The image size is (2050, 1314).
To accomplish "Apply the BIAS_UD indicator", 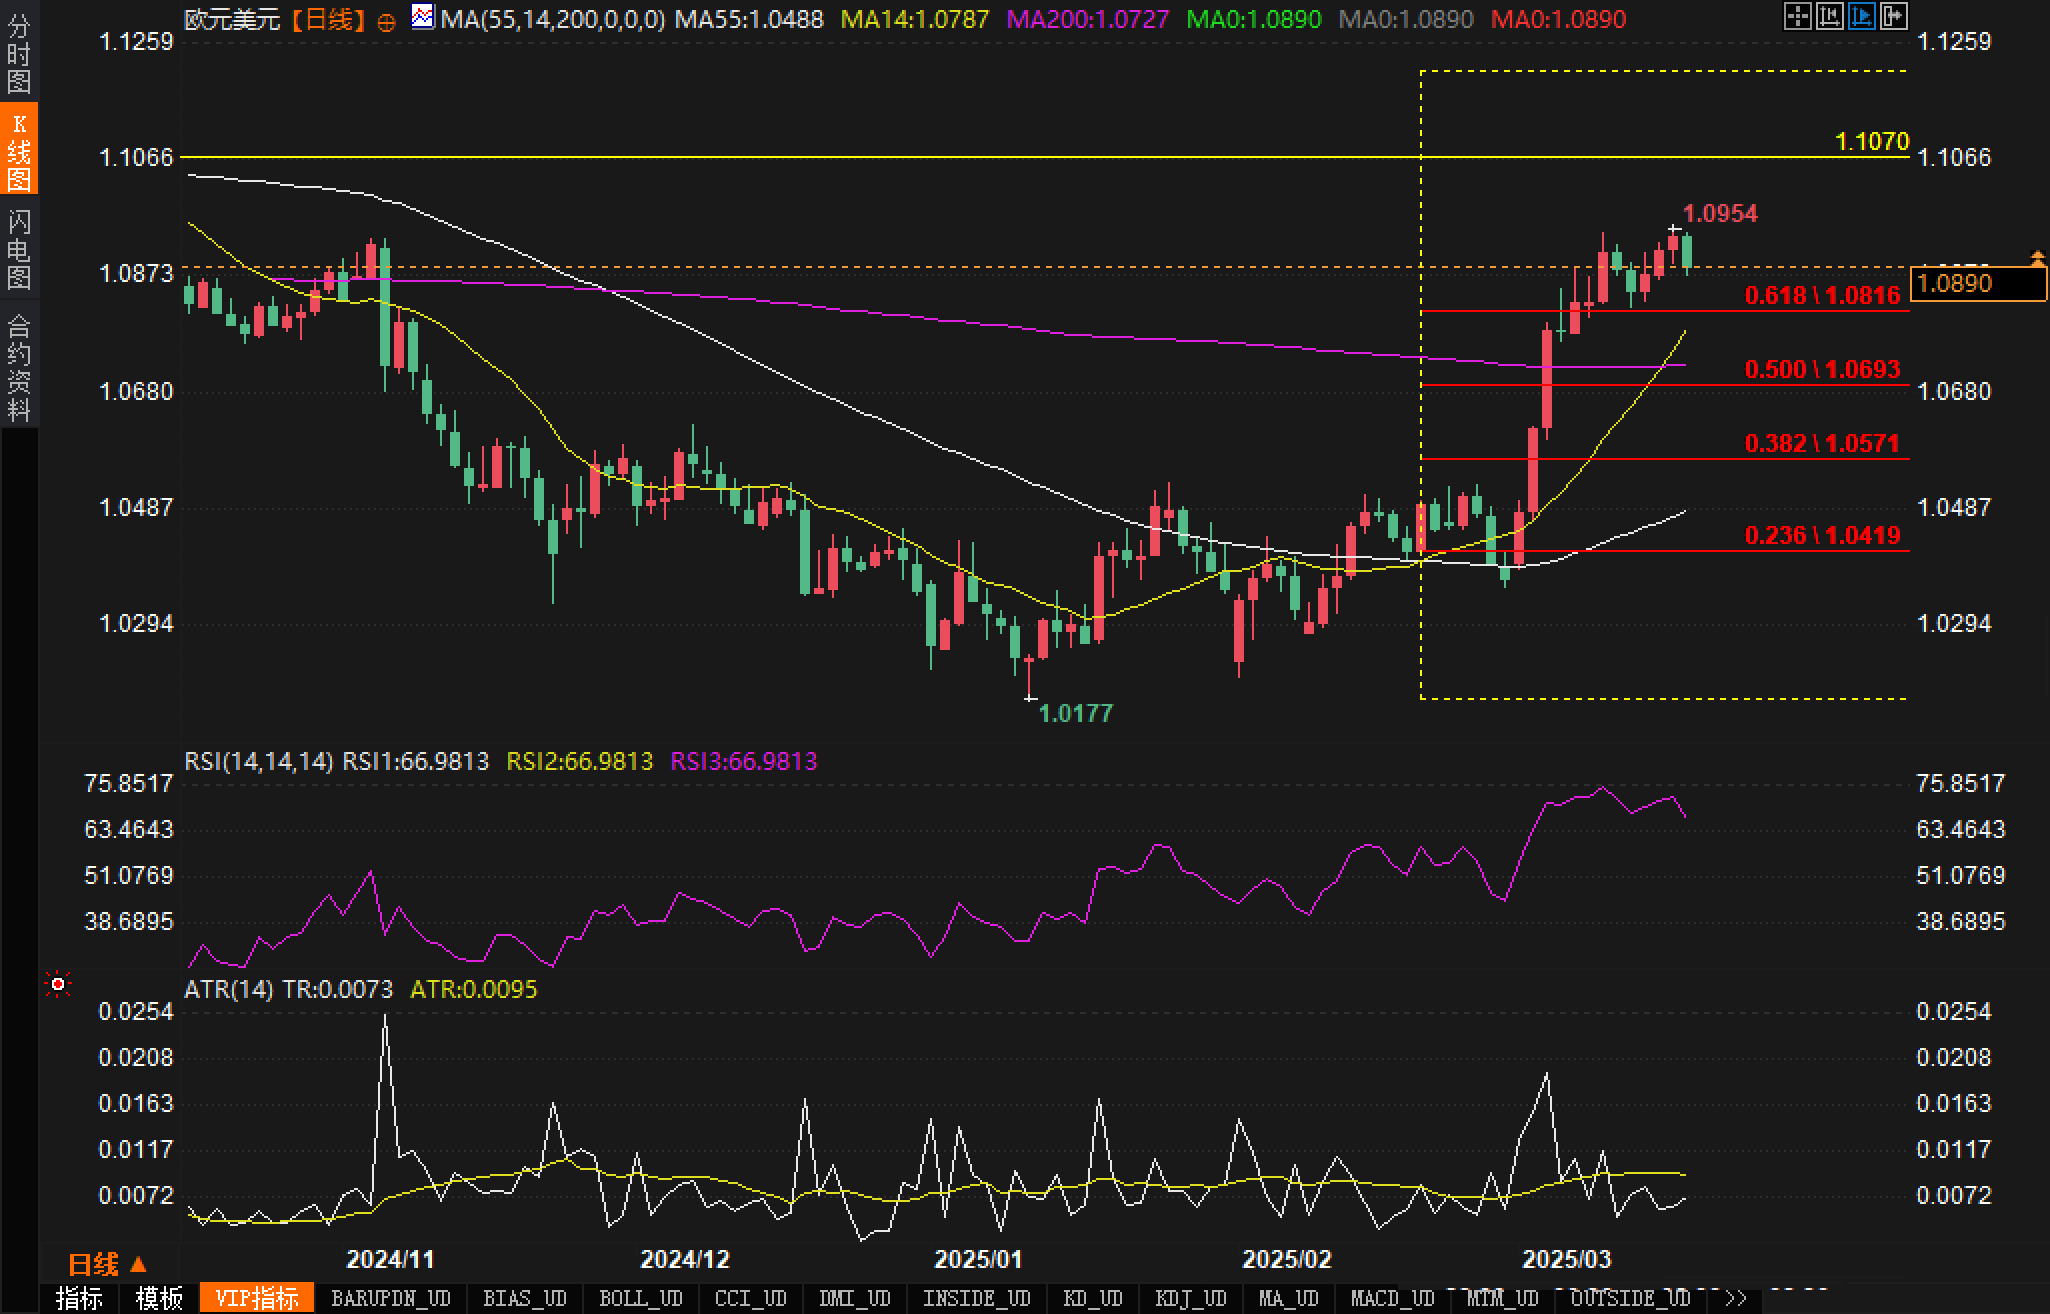I will pyautogui.click(x=525, y=1299).
